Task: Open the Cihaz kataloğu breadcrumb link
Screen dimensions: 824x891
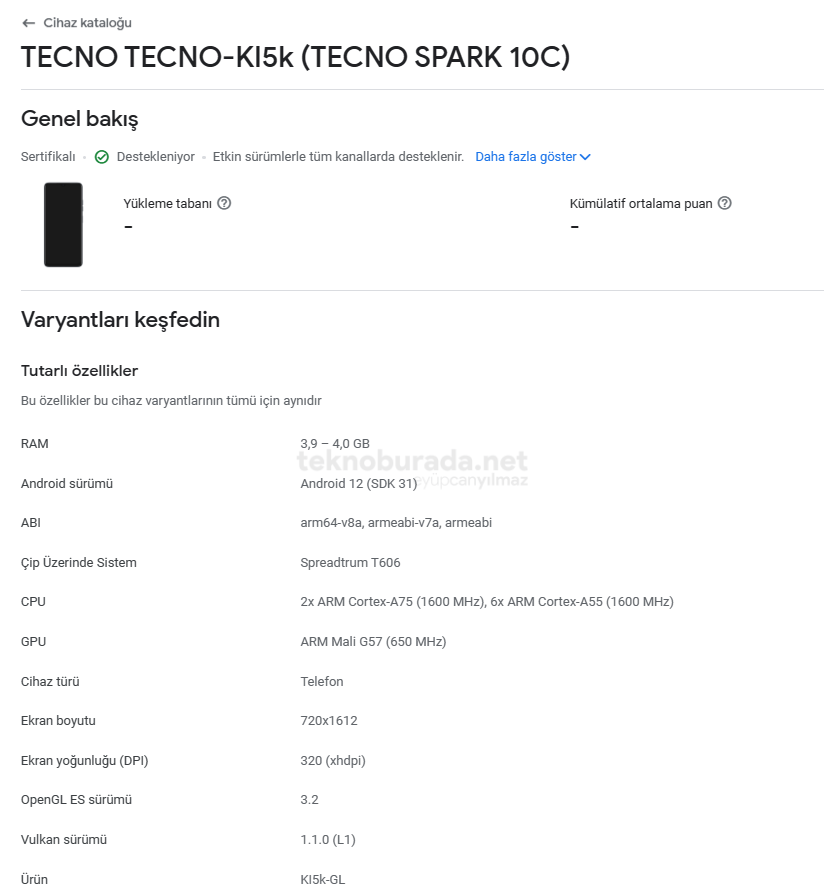Action: click(x=87, y=23)
